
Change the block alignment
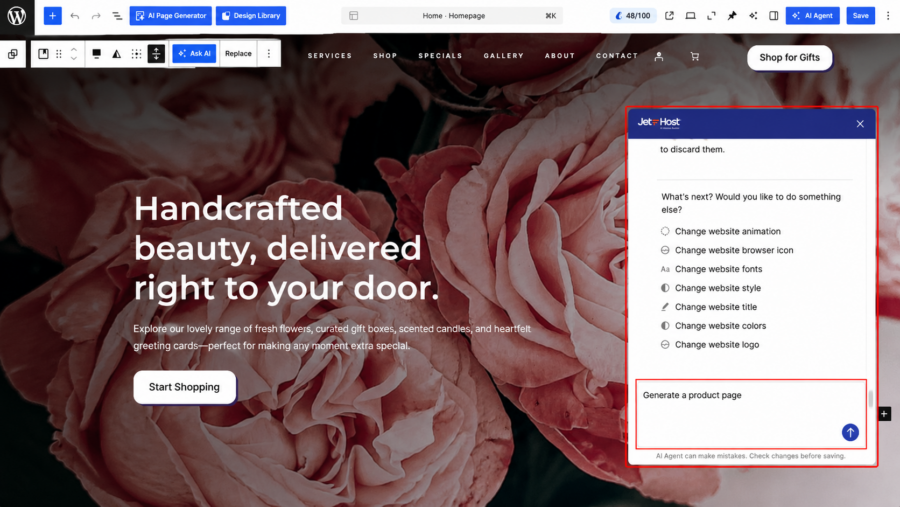coord(96,54)
